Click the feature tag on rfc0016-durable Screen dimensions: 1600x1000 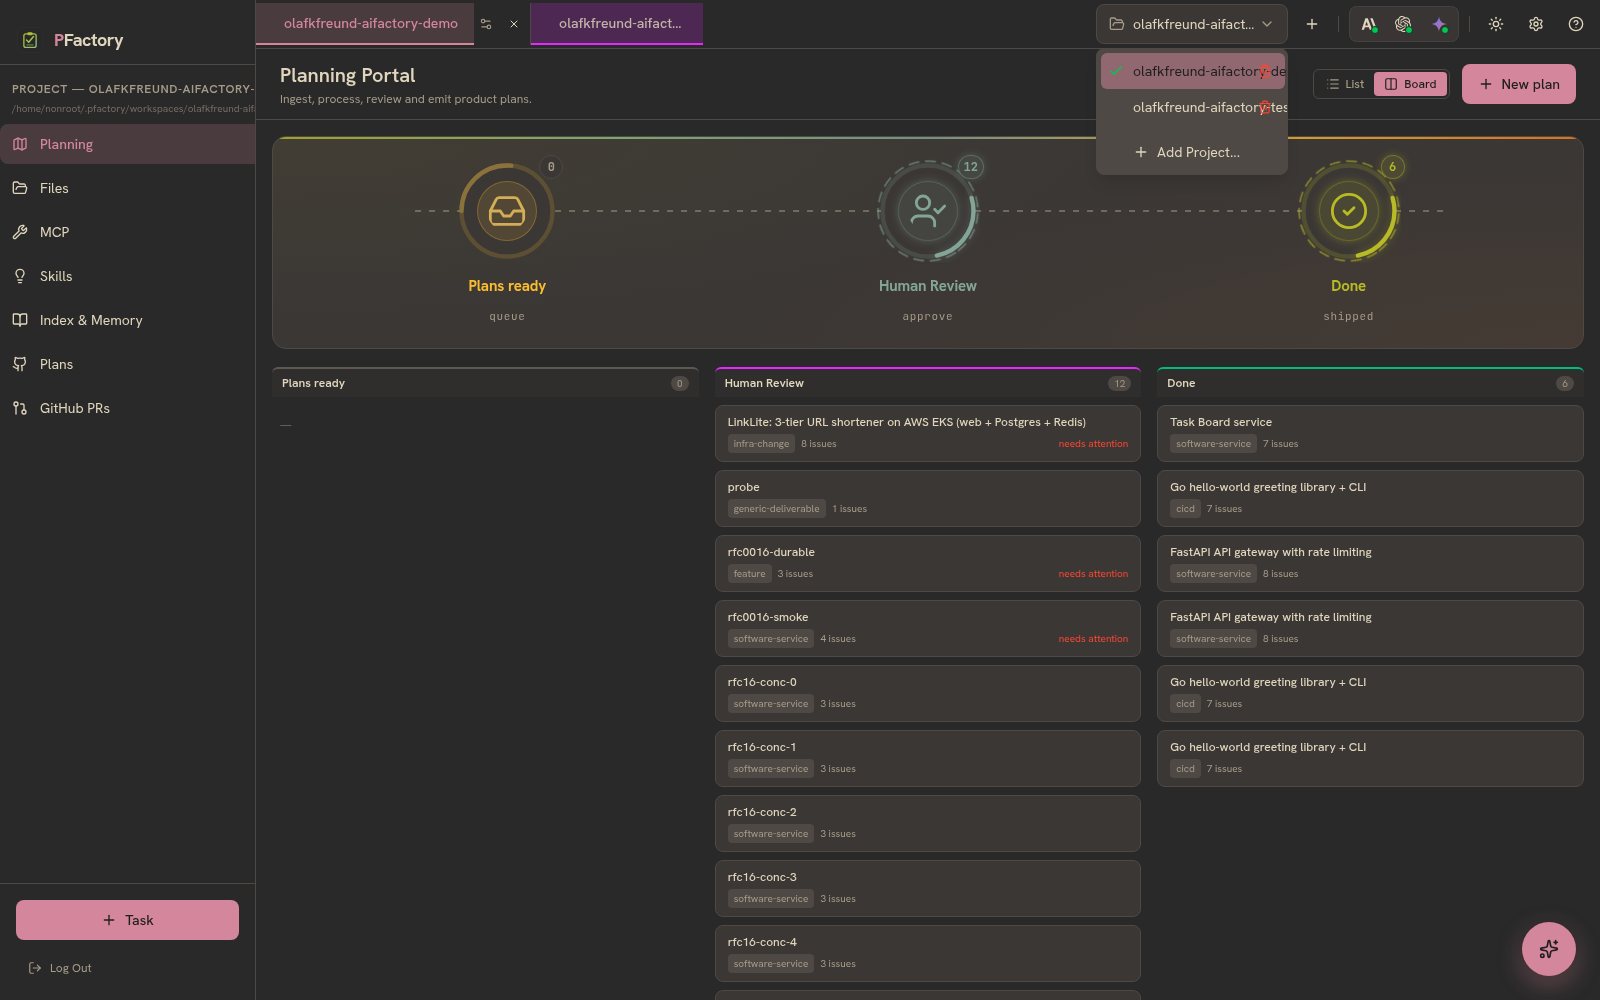click(749, 574)
